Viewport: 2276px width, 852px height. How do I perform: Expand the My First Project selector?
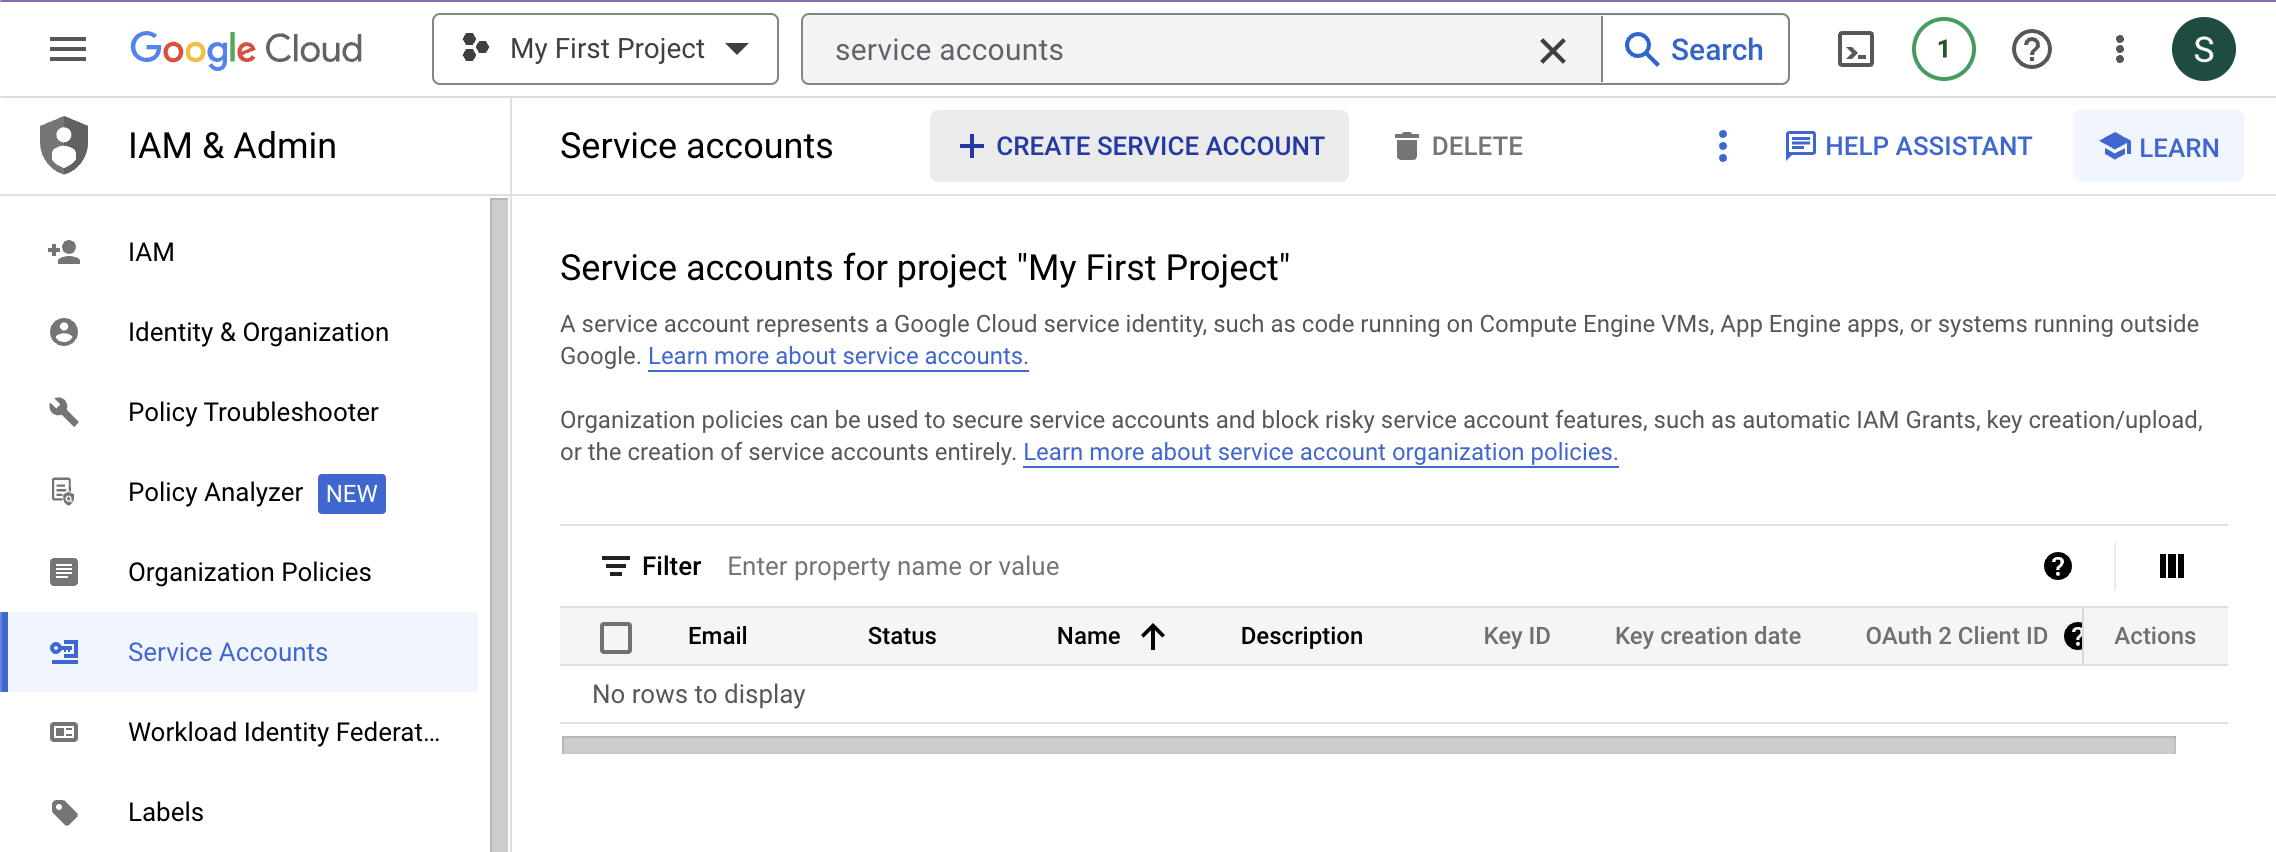[605, 49]
